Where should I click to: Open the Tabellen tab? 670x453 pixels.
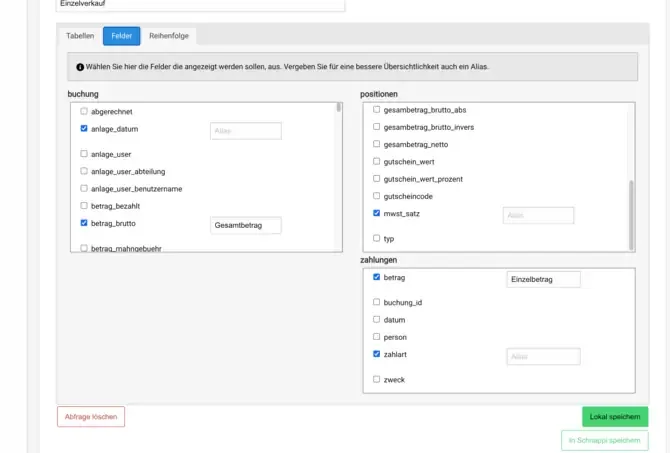click(x=80, y=36)
